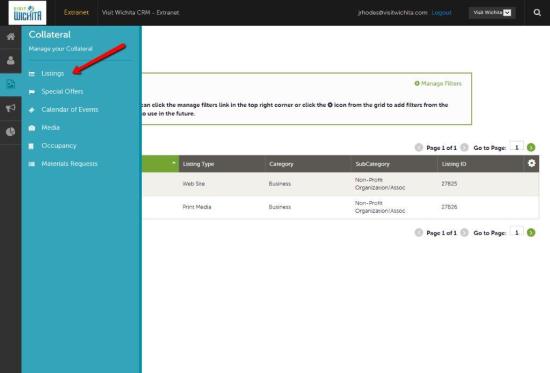Go to next page in bottom pager

click(464, 232)
